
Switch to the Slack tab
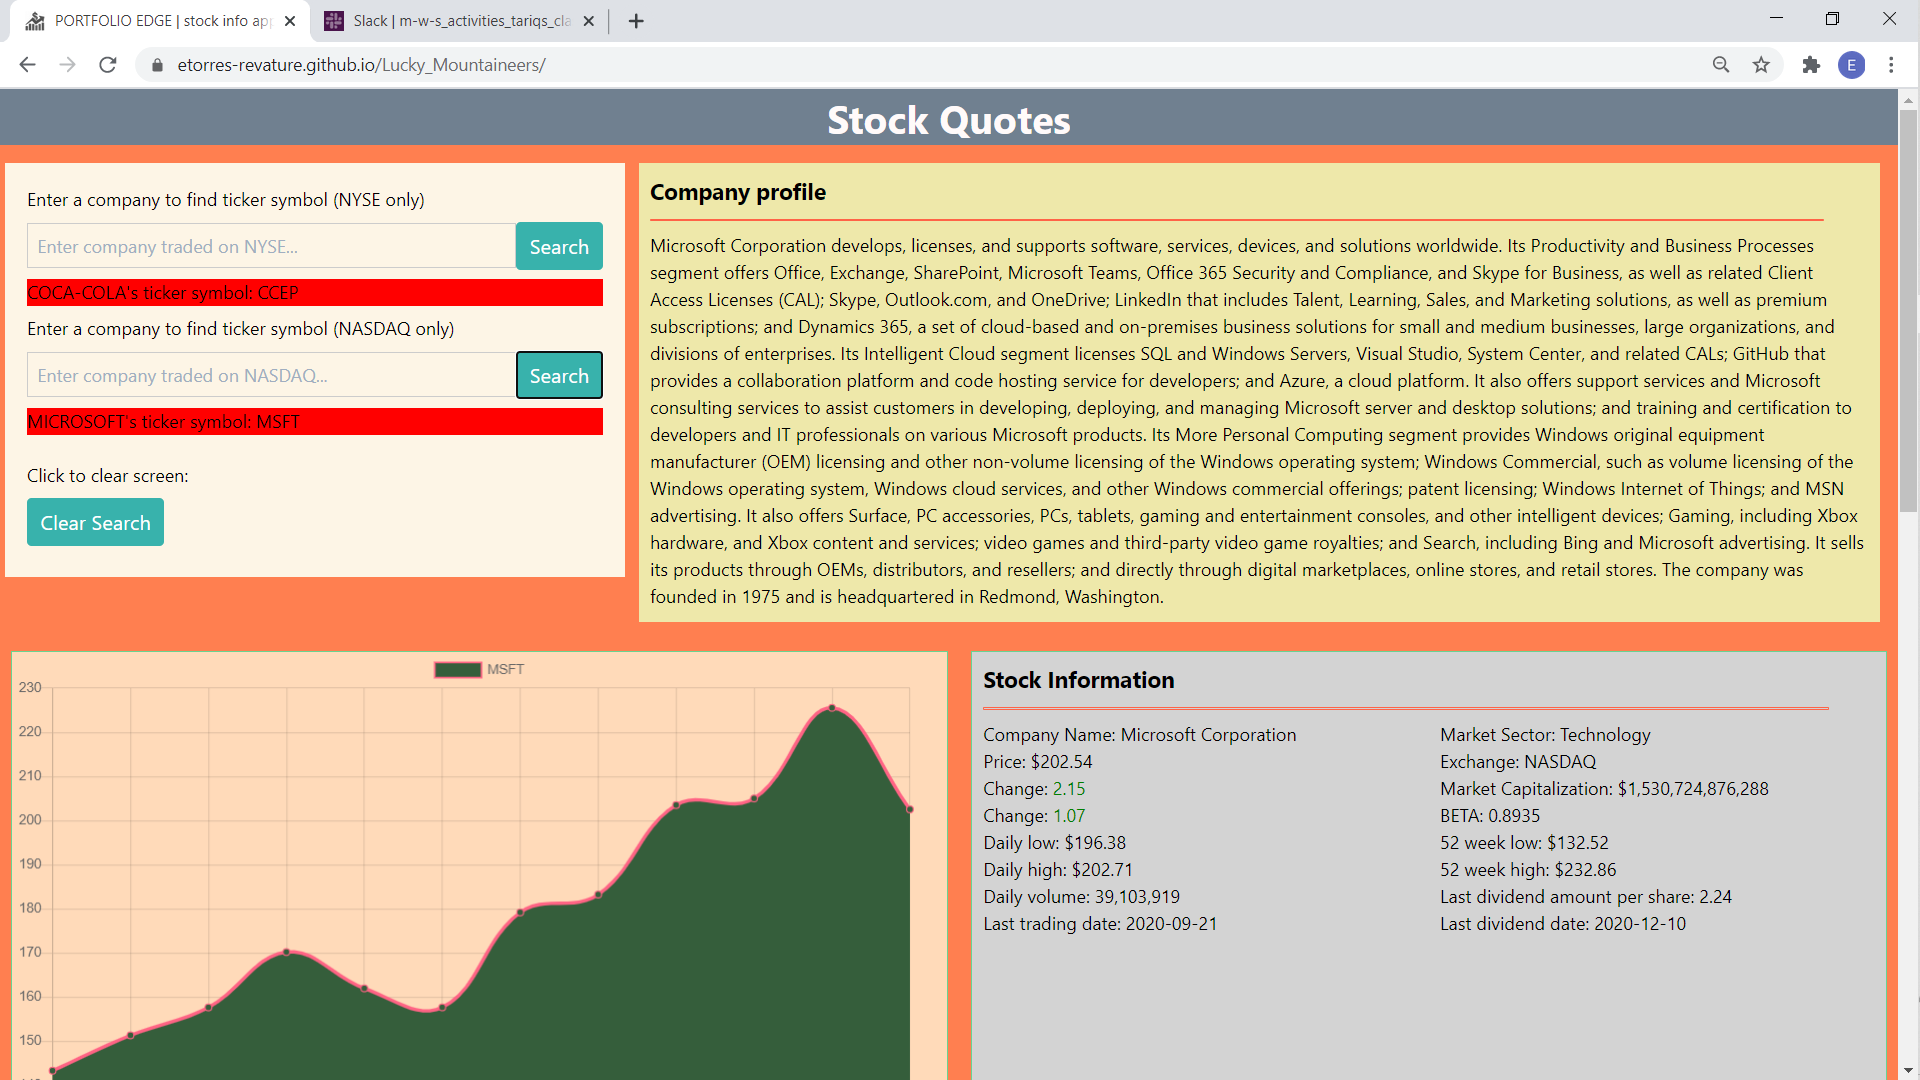460,21
